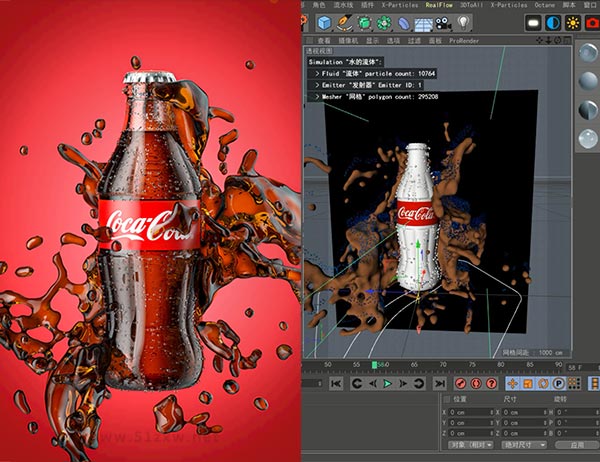Open the green Array modeling objects icon
The height and width of the screenshot is (462, 600).
point(384,23)
